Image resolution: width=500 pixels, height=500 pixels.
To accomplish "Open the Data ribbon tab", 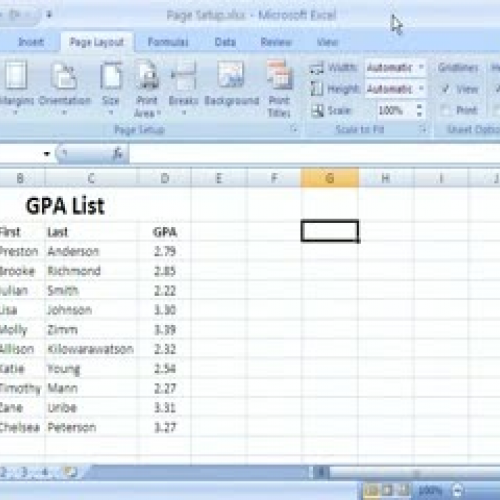I will (225, 42).
